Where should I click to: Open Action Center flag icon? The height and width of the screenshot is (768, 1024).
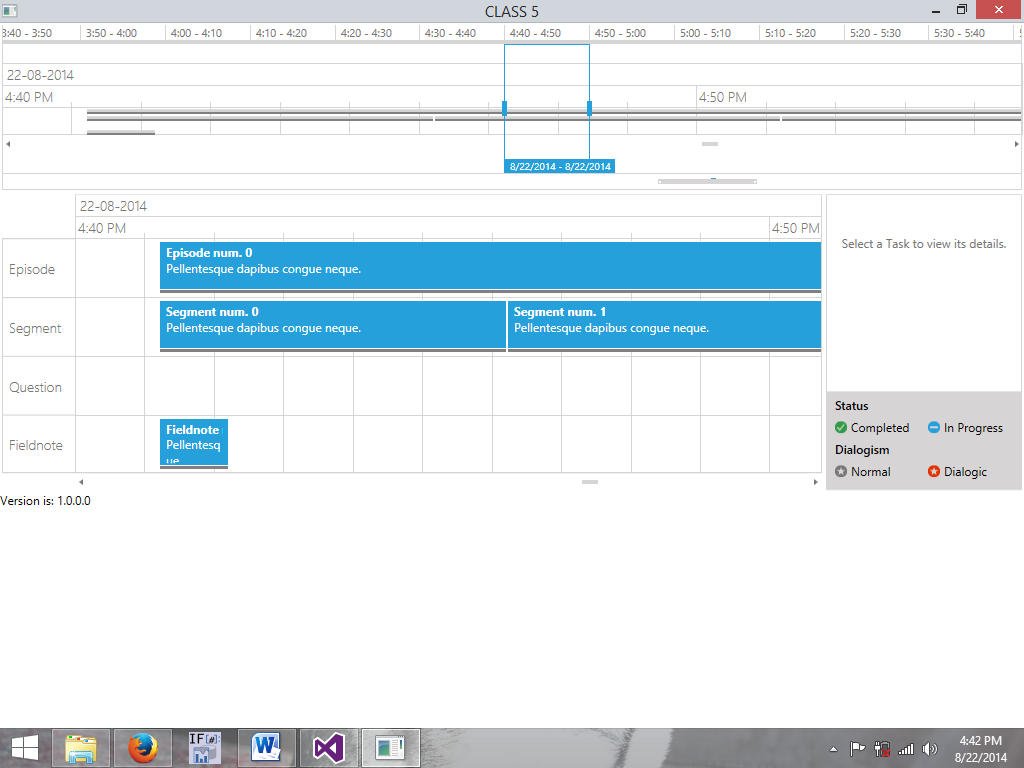pos(857,749)
